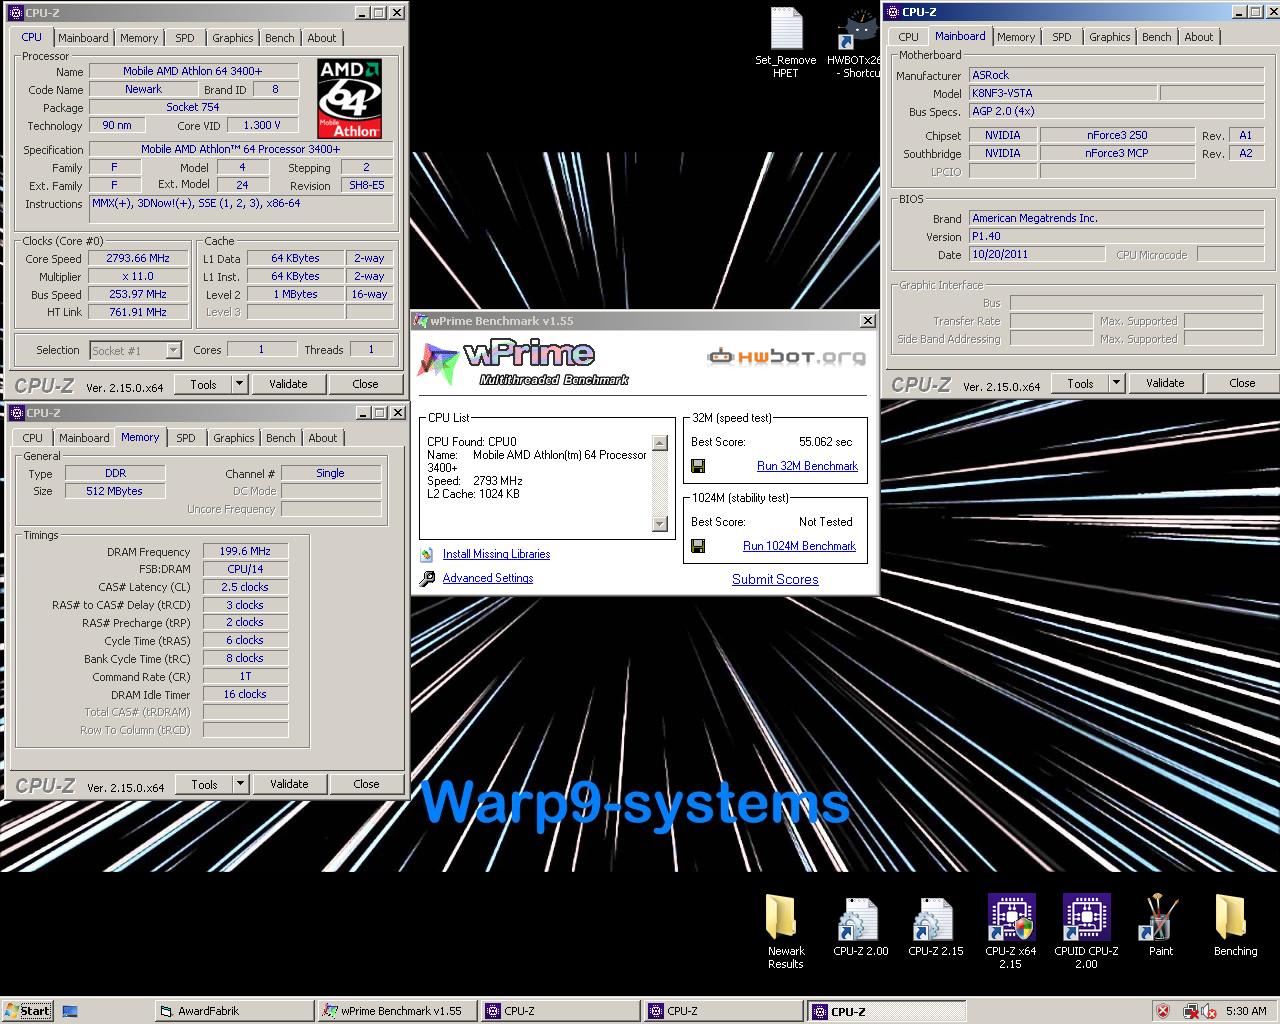
Task: Switch to AwardFabrik taskbar item
Action: click(234, 1011)
